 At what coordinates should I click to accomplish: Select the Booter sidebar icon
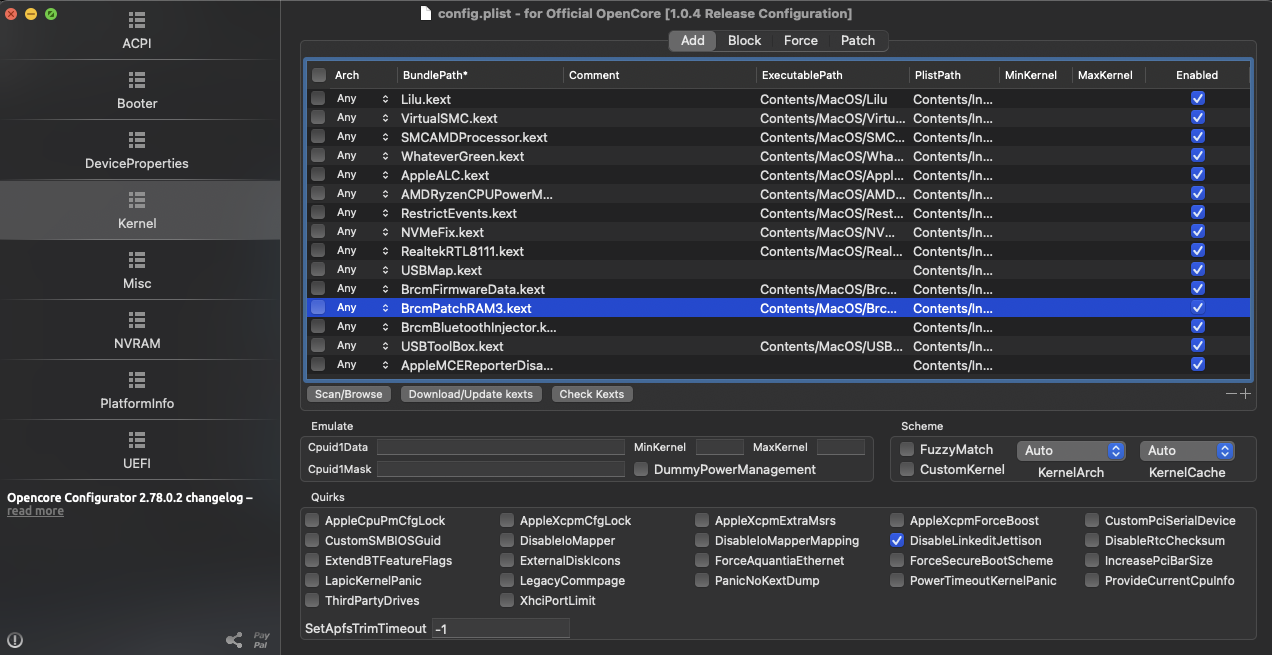137,80
